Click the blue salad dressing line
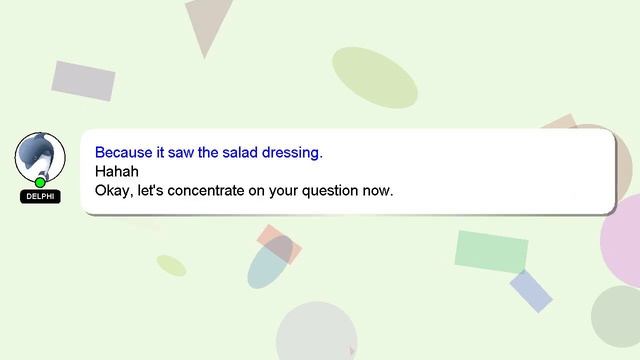Viewport: 640px width, 360px height. point(209,153)
